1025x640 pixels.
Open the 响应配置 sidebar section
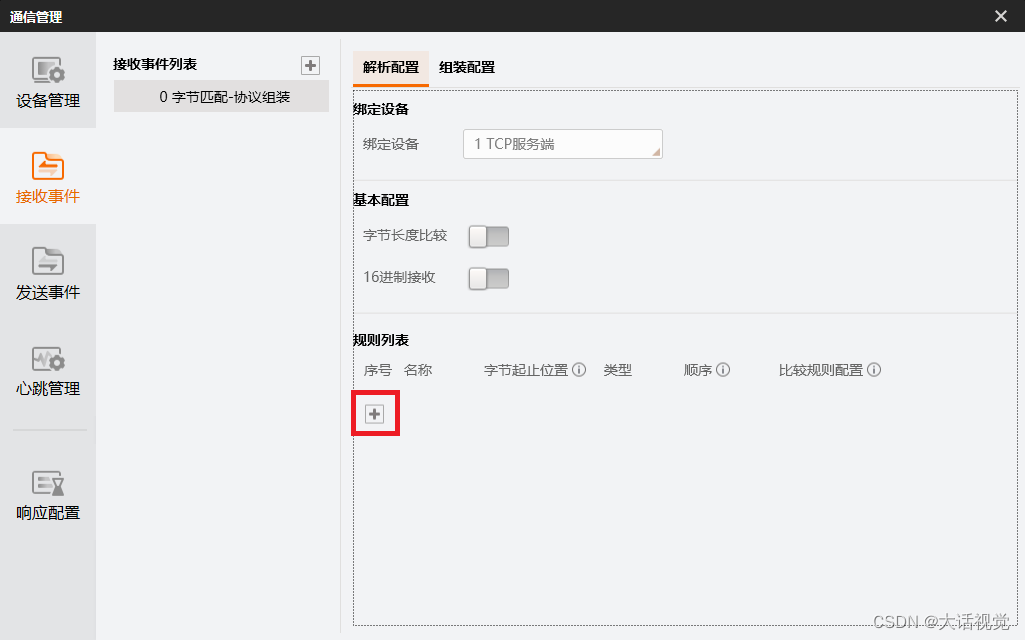48,494
